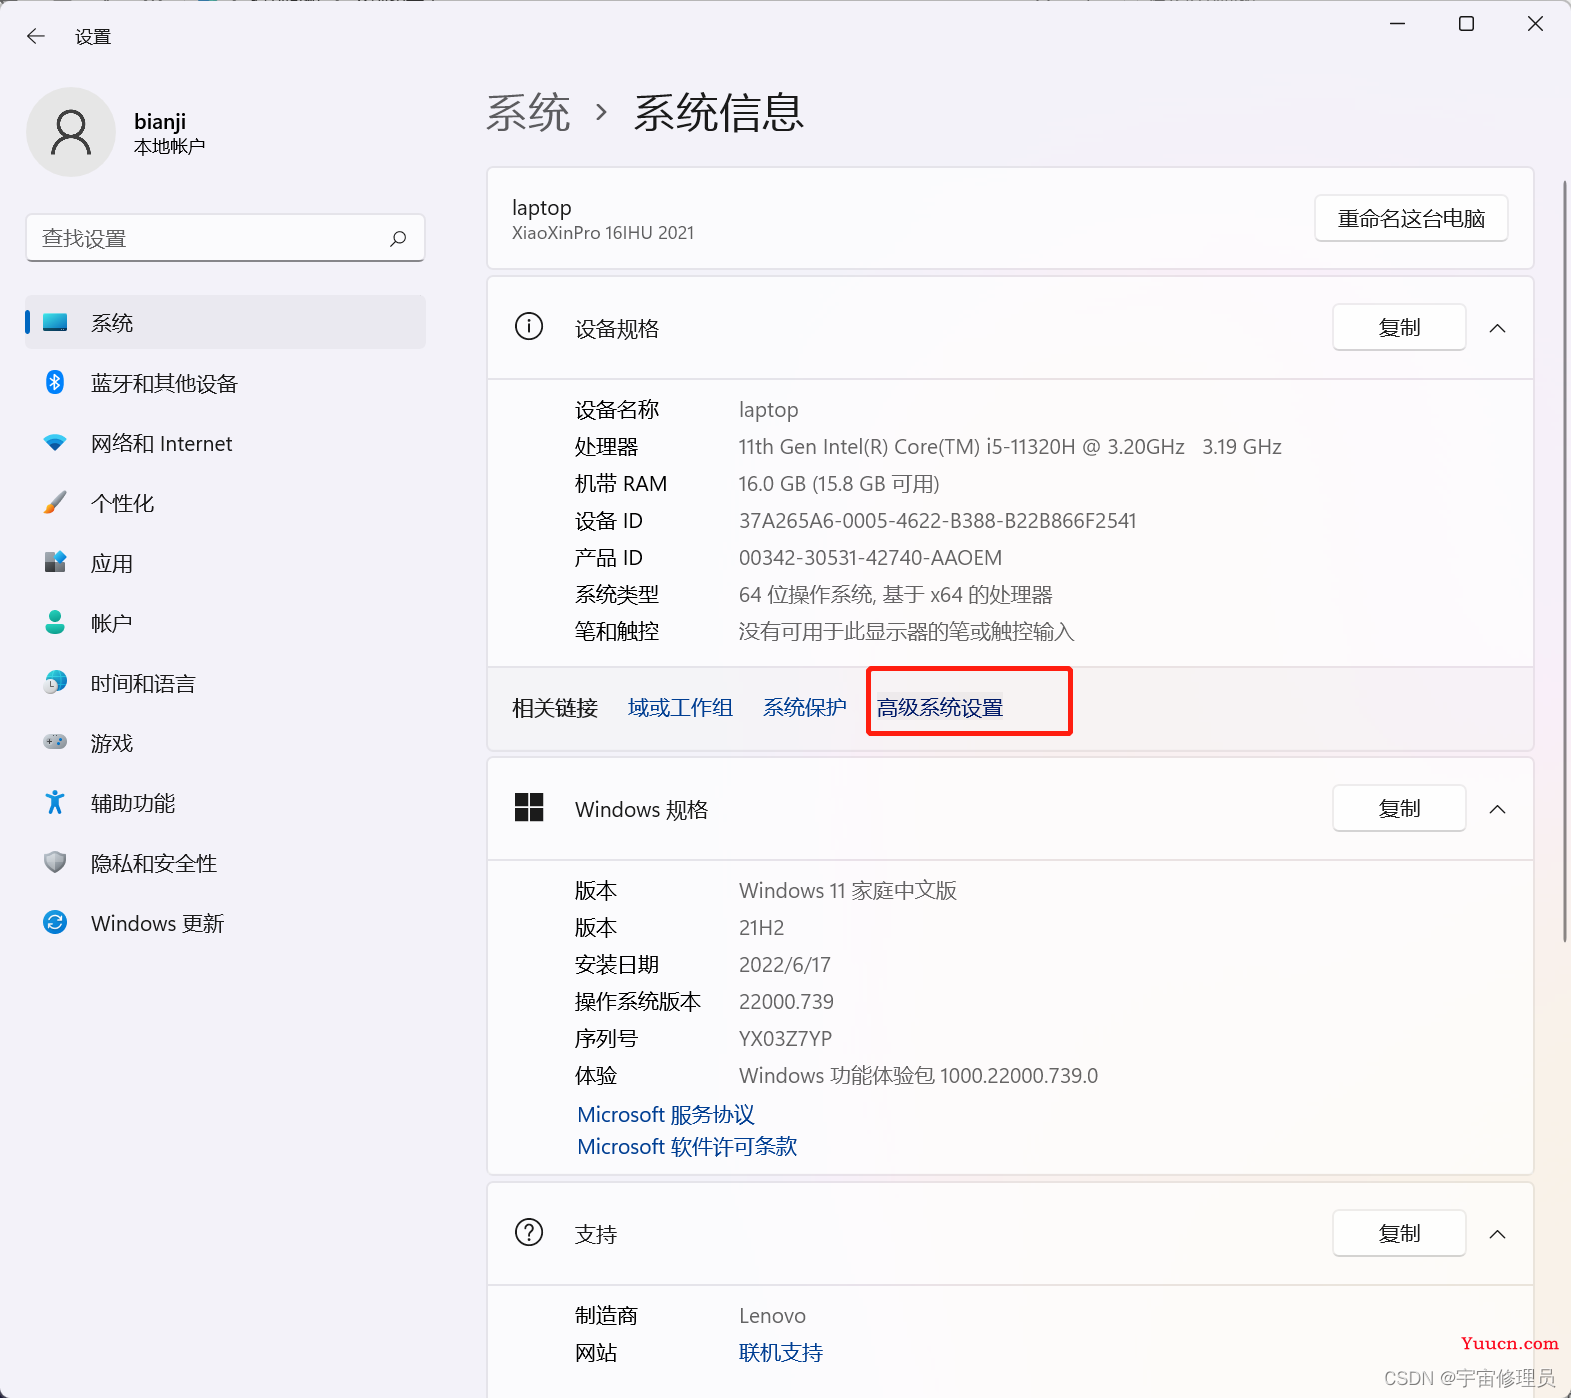
Task: Click 重命名这台电脑 button
Action: pos(1411,218)
